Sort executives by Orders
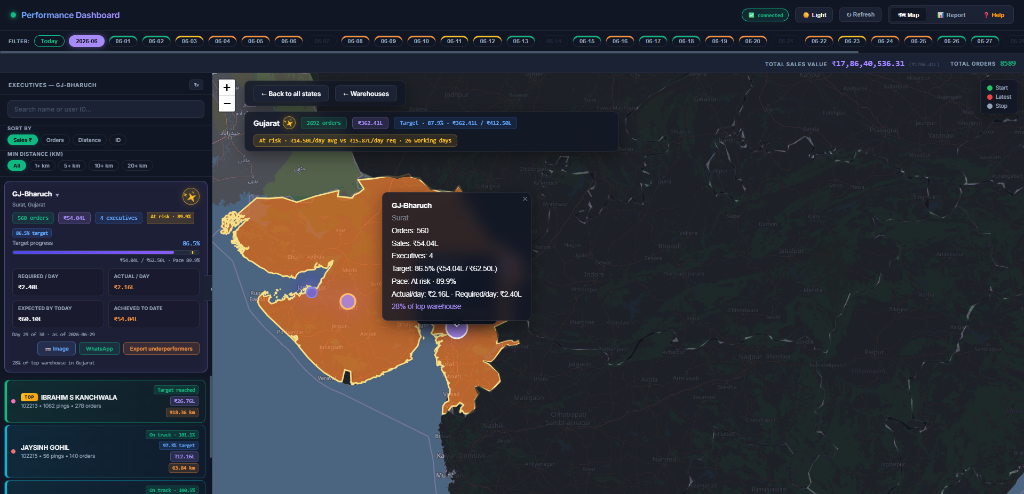Image resolution: width=1024 pixels, height=494 pixels. point(55,140)
